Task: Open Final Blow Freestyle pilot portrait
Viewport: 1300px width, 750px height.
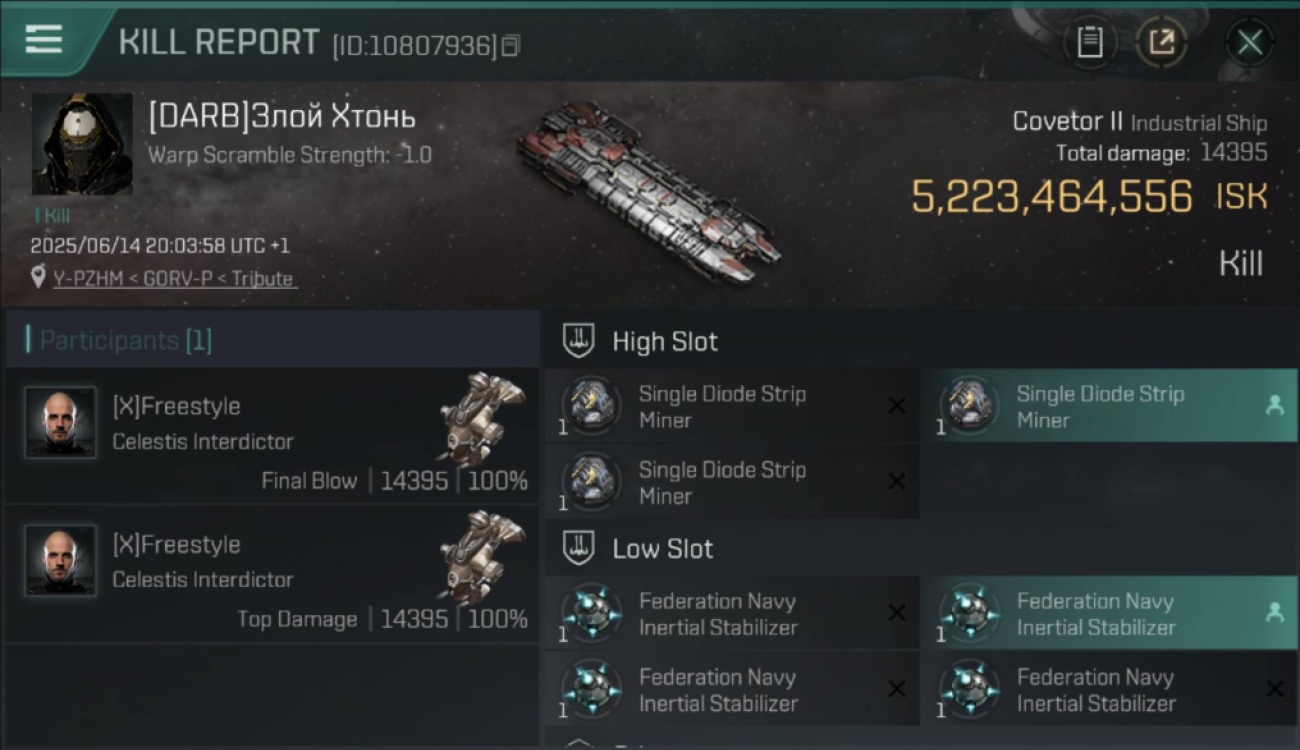Action: click(x=61, y=422)
